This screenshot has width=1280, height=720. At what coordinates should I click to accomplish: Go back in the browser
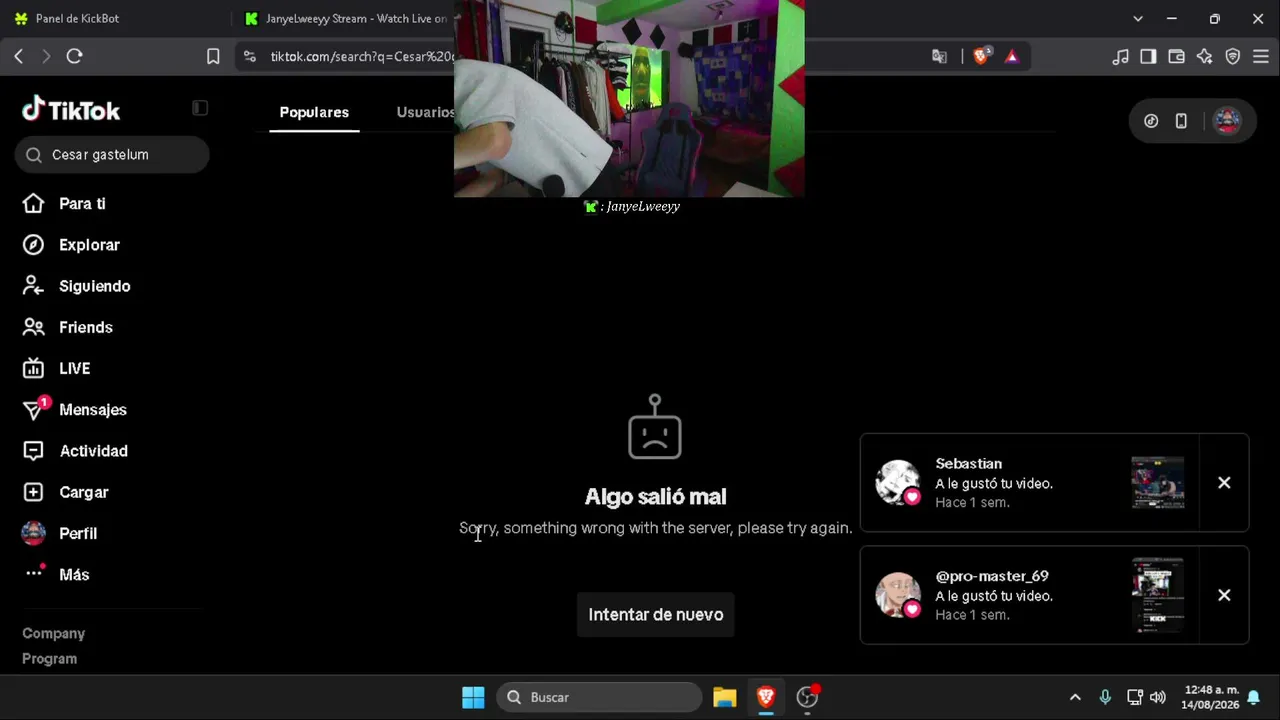pos(19,57)
